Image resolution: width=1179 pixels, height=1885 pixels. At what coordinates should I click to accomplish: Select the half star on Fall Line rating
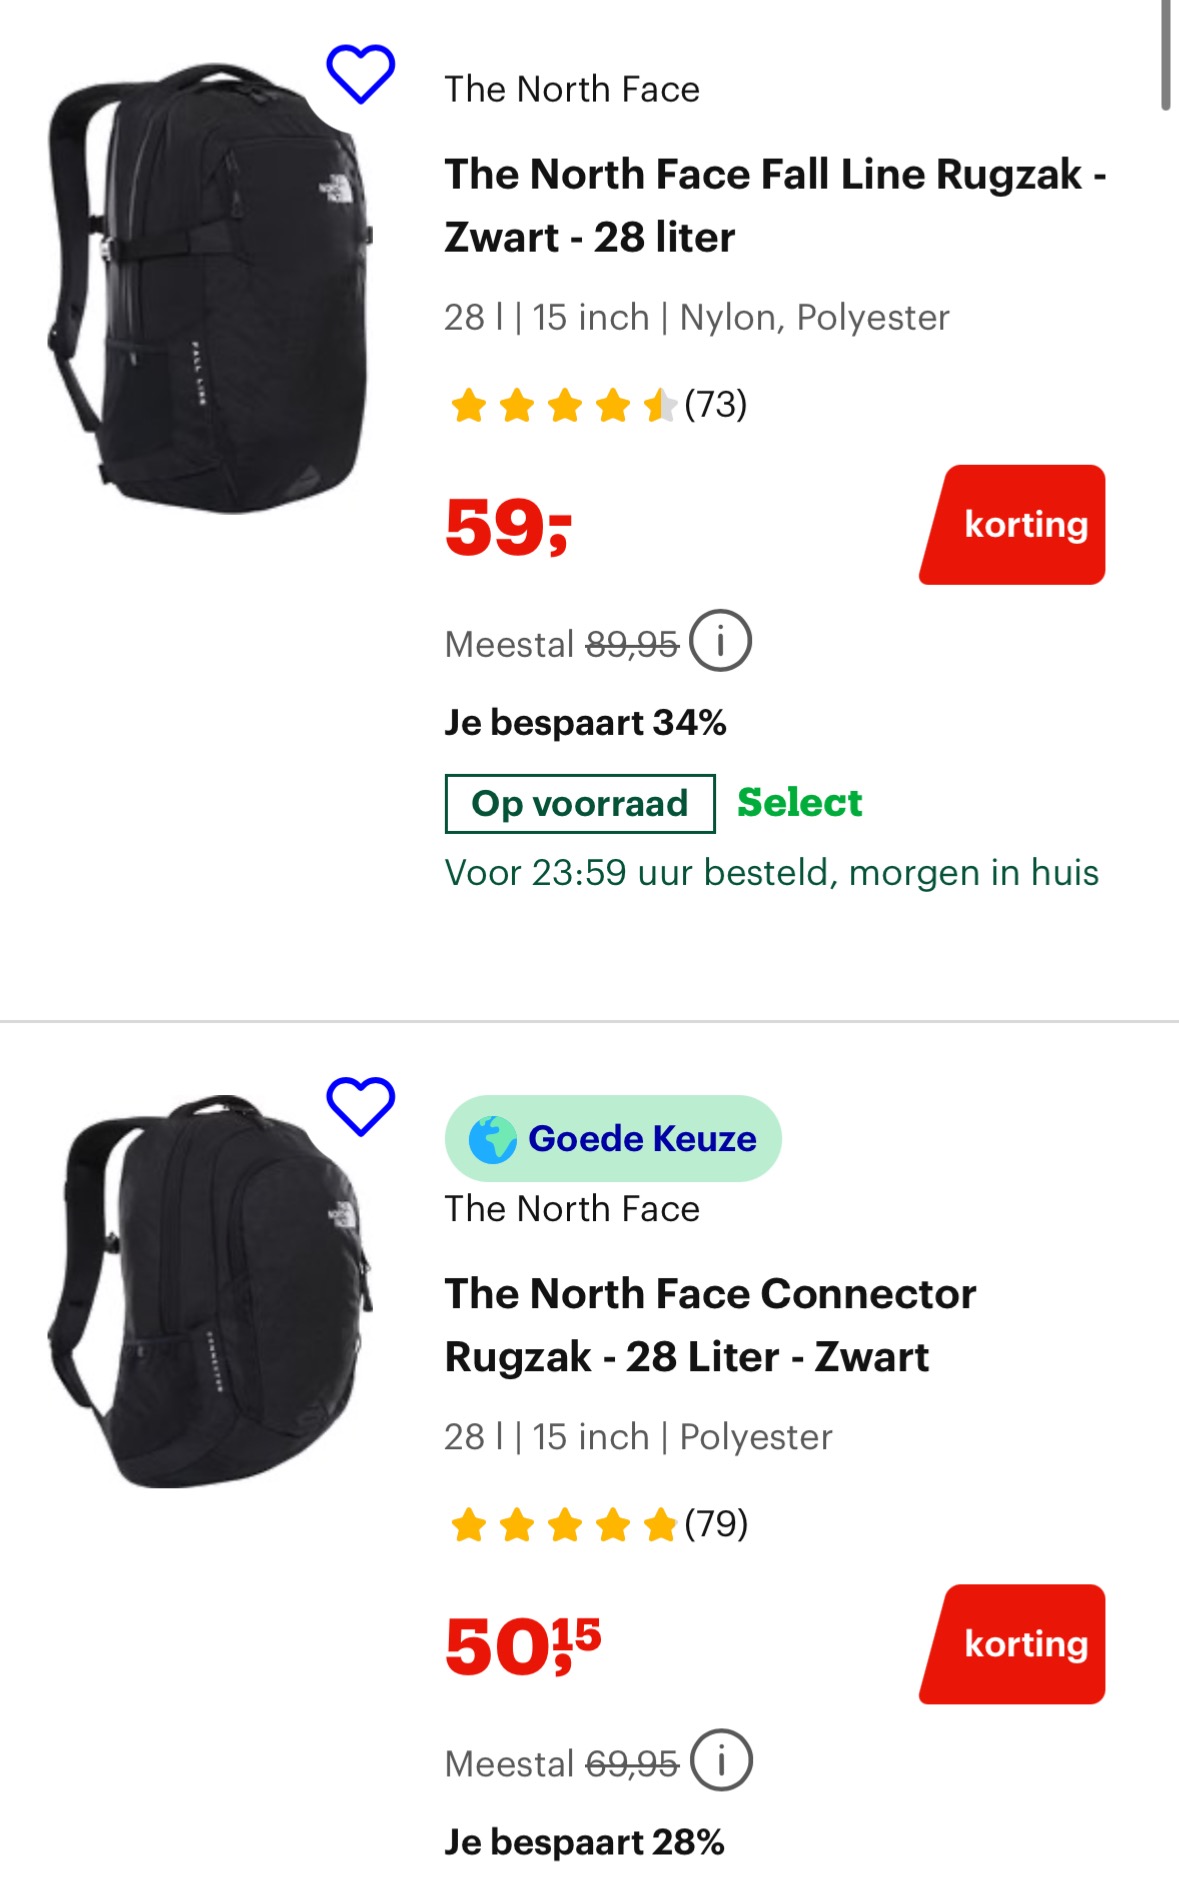coord(661,406)
